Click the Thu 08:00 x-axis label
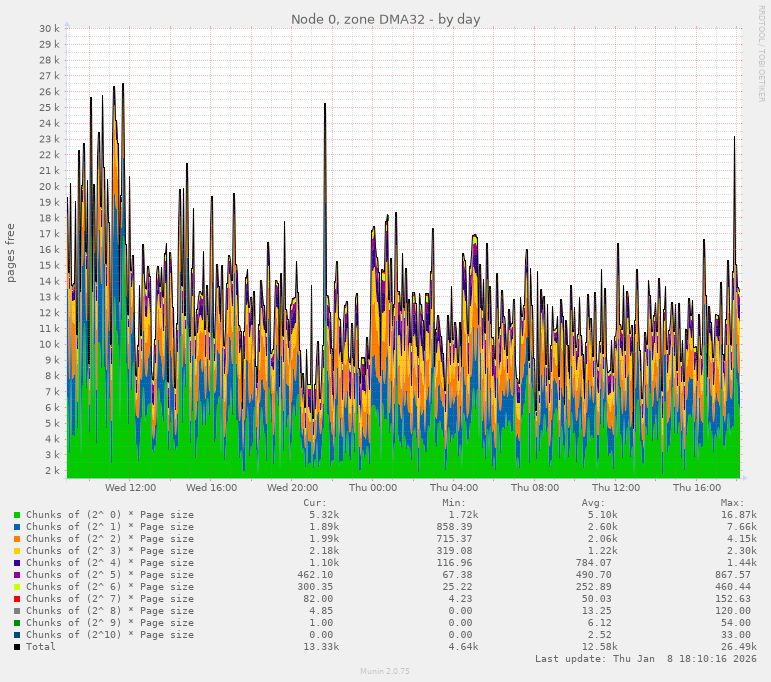This screenshot has width=771, height=682. 535,488
